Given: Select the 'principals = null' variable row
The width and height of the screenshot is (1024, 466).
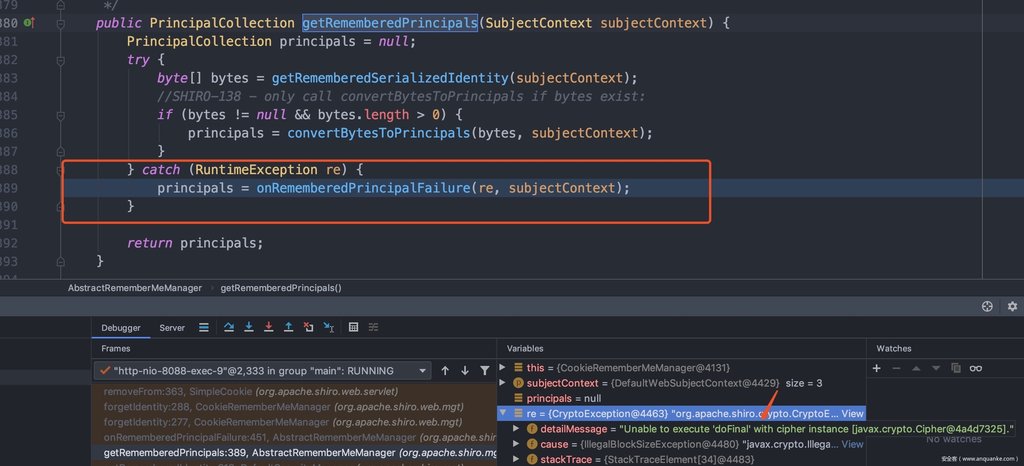Looking at the screenshot, I should tap(682, 398).
